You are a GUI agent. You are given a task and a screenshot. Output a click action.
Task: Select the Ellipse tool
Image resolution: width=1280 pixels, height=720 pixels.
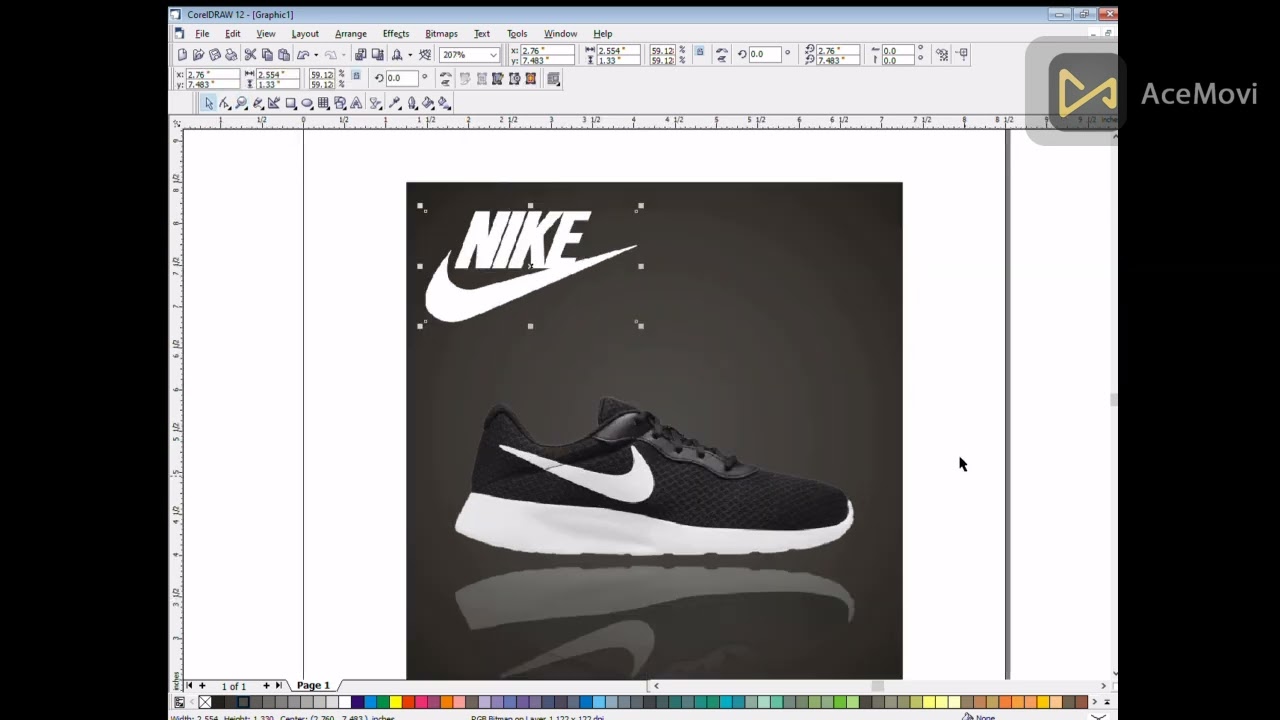[307, 103]
